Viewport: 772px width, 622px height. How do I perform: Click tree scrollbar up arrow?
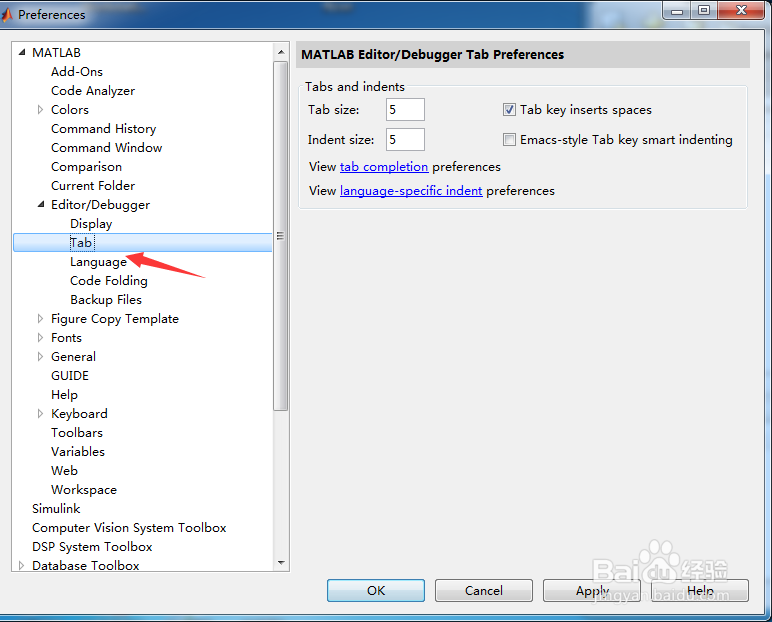(281, 52)
